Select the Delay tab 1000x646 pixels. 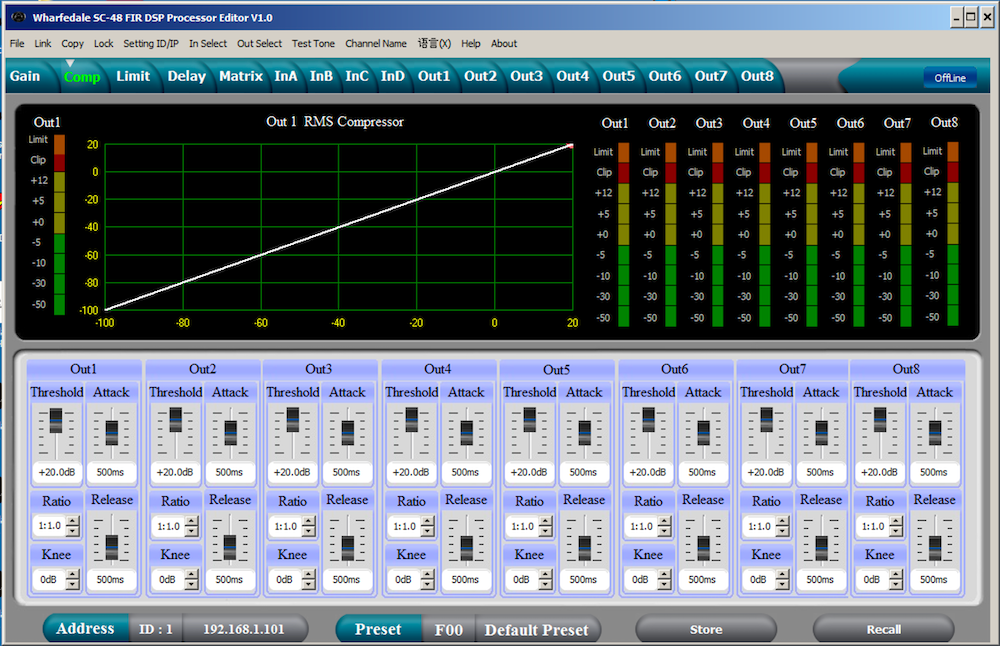point(186,75)
